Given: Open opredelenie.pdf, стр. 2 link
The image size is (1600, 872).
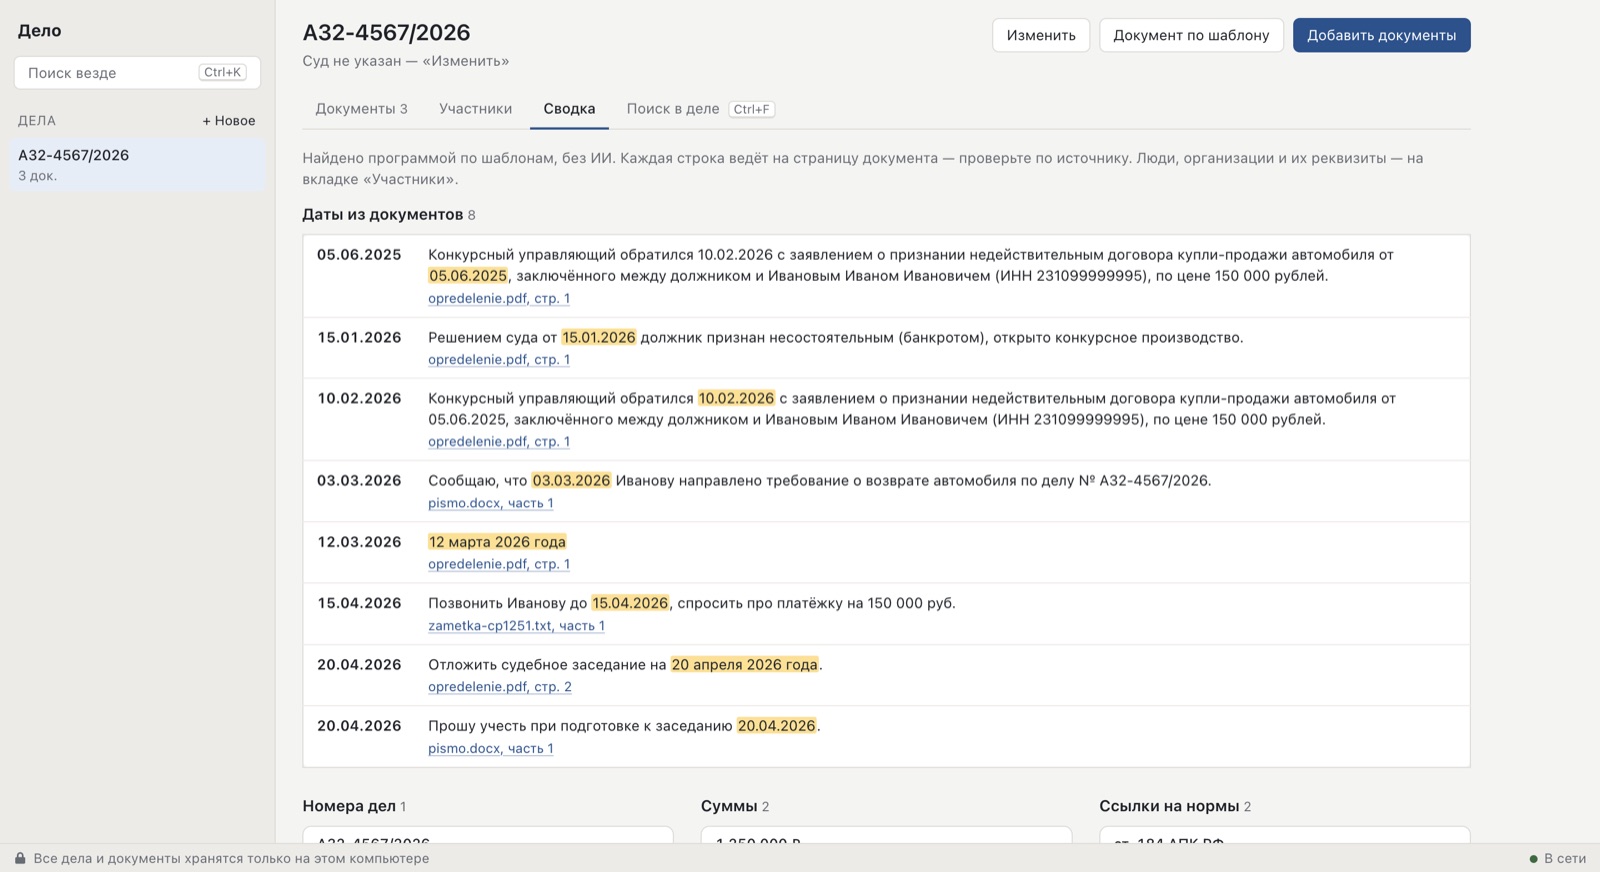Looking at the screenshot, I should point(500,687).
